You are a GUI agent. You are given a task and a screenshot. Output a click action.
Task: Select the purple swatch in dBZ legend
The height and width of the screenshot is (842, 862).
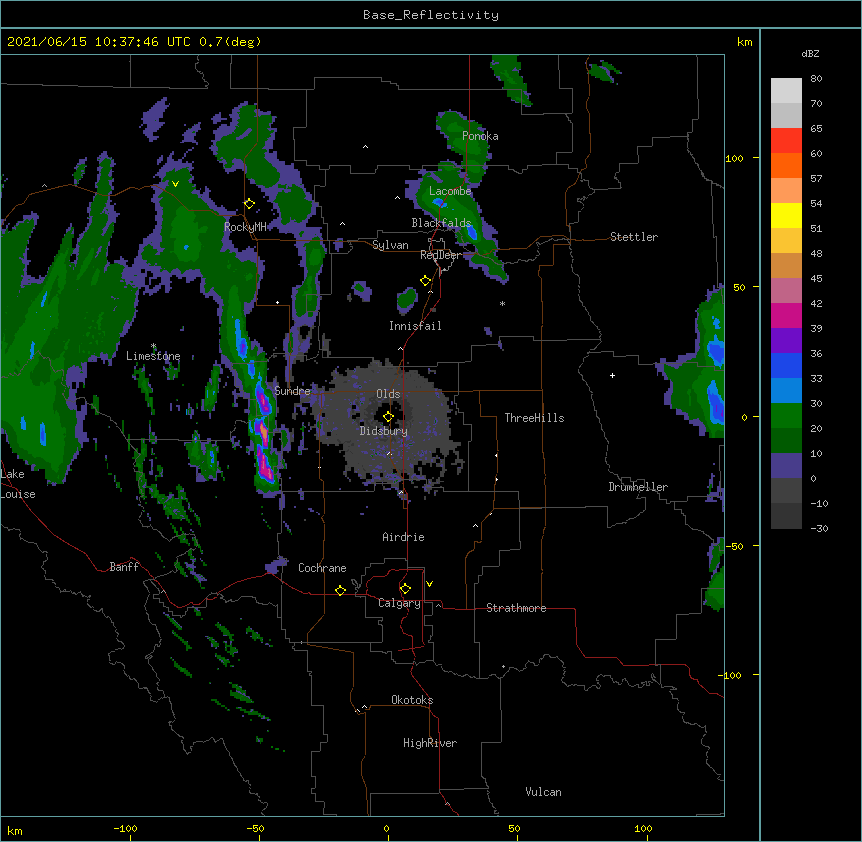coord(786,341)
